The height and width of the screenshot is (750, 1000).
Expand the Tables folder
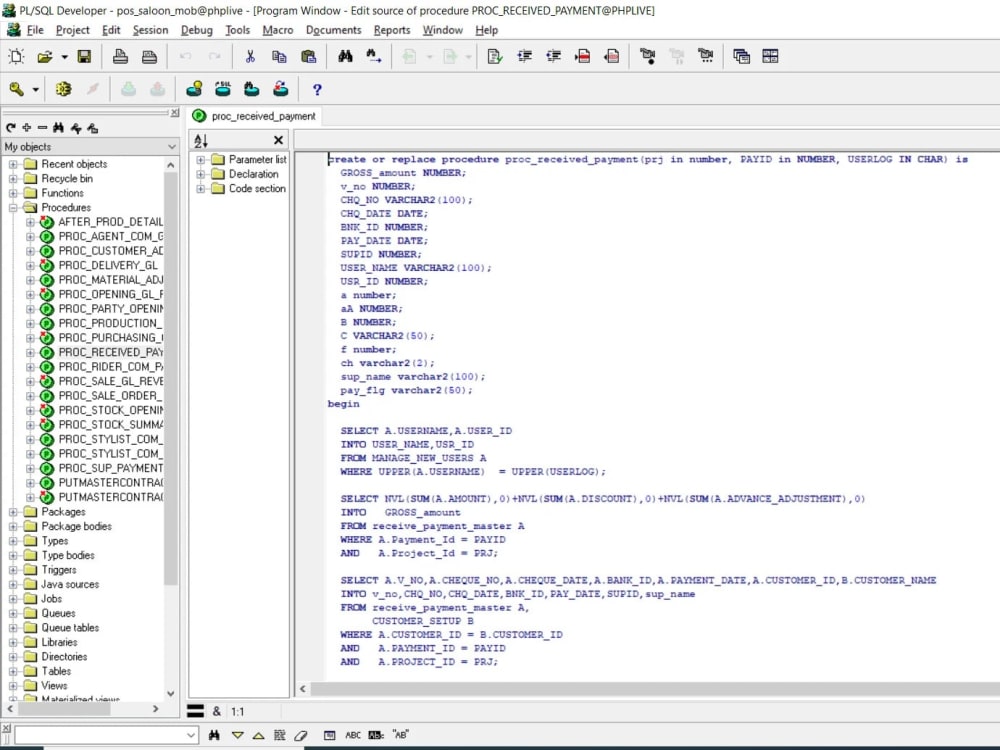(x=13, y=672)
